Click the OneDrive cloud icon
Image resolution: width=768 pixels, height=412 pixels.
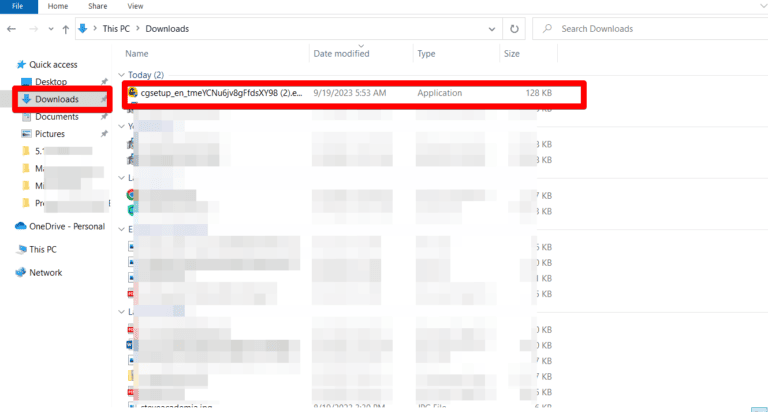pyautogui.click(x=21, y=226)
